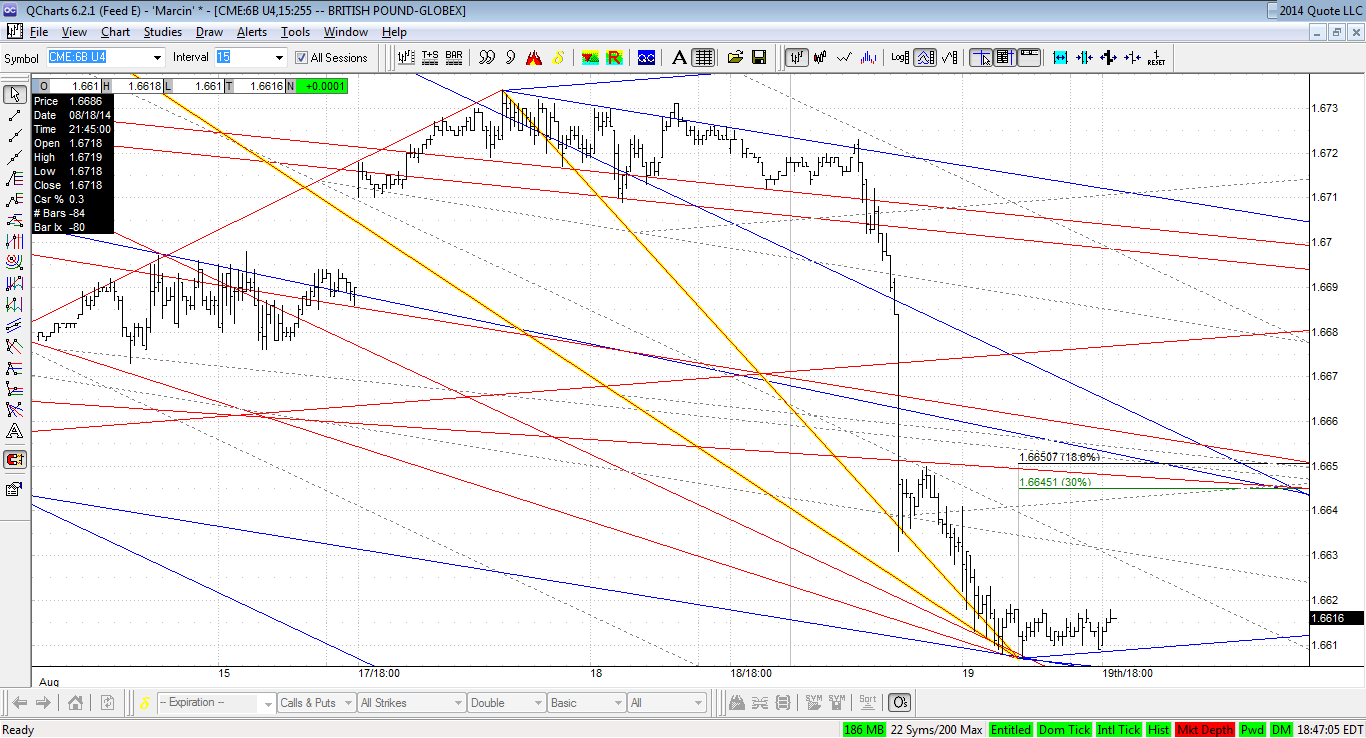
Task: Click the text annotation A tool in sidebar
Action: click(15, 431)
